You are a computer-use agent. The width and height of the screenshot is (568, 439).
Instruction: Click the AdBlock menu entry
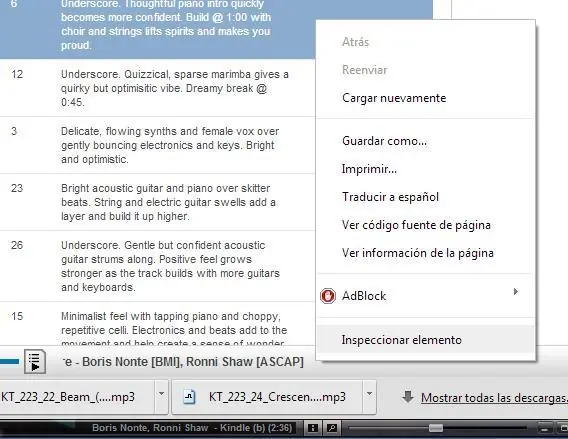(425, 296)
